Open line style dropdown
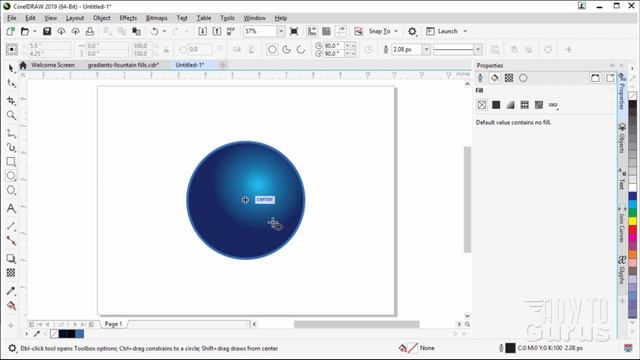 pos(478,49)
